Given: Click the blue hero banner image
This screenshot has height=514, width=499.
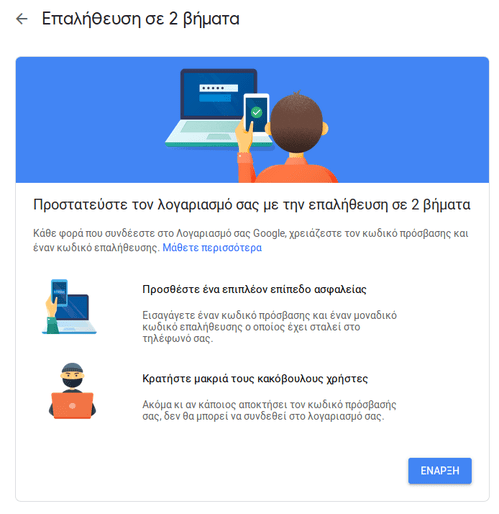Looking at the screenshot, I should pyautogui.click(x=252, y=120).
